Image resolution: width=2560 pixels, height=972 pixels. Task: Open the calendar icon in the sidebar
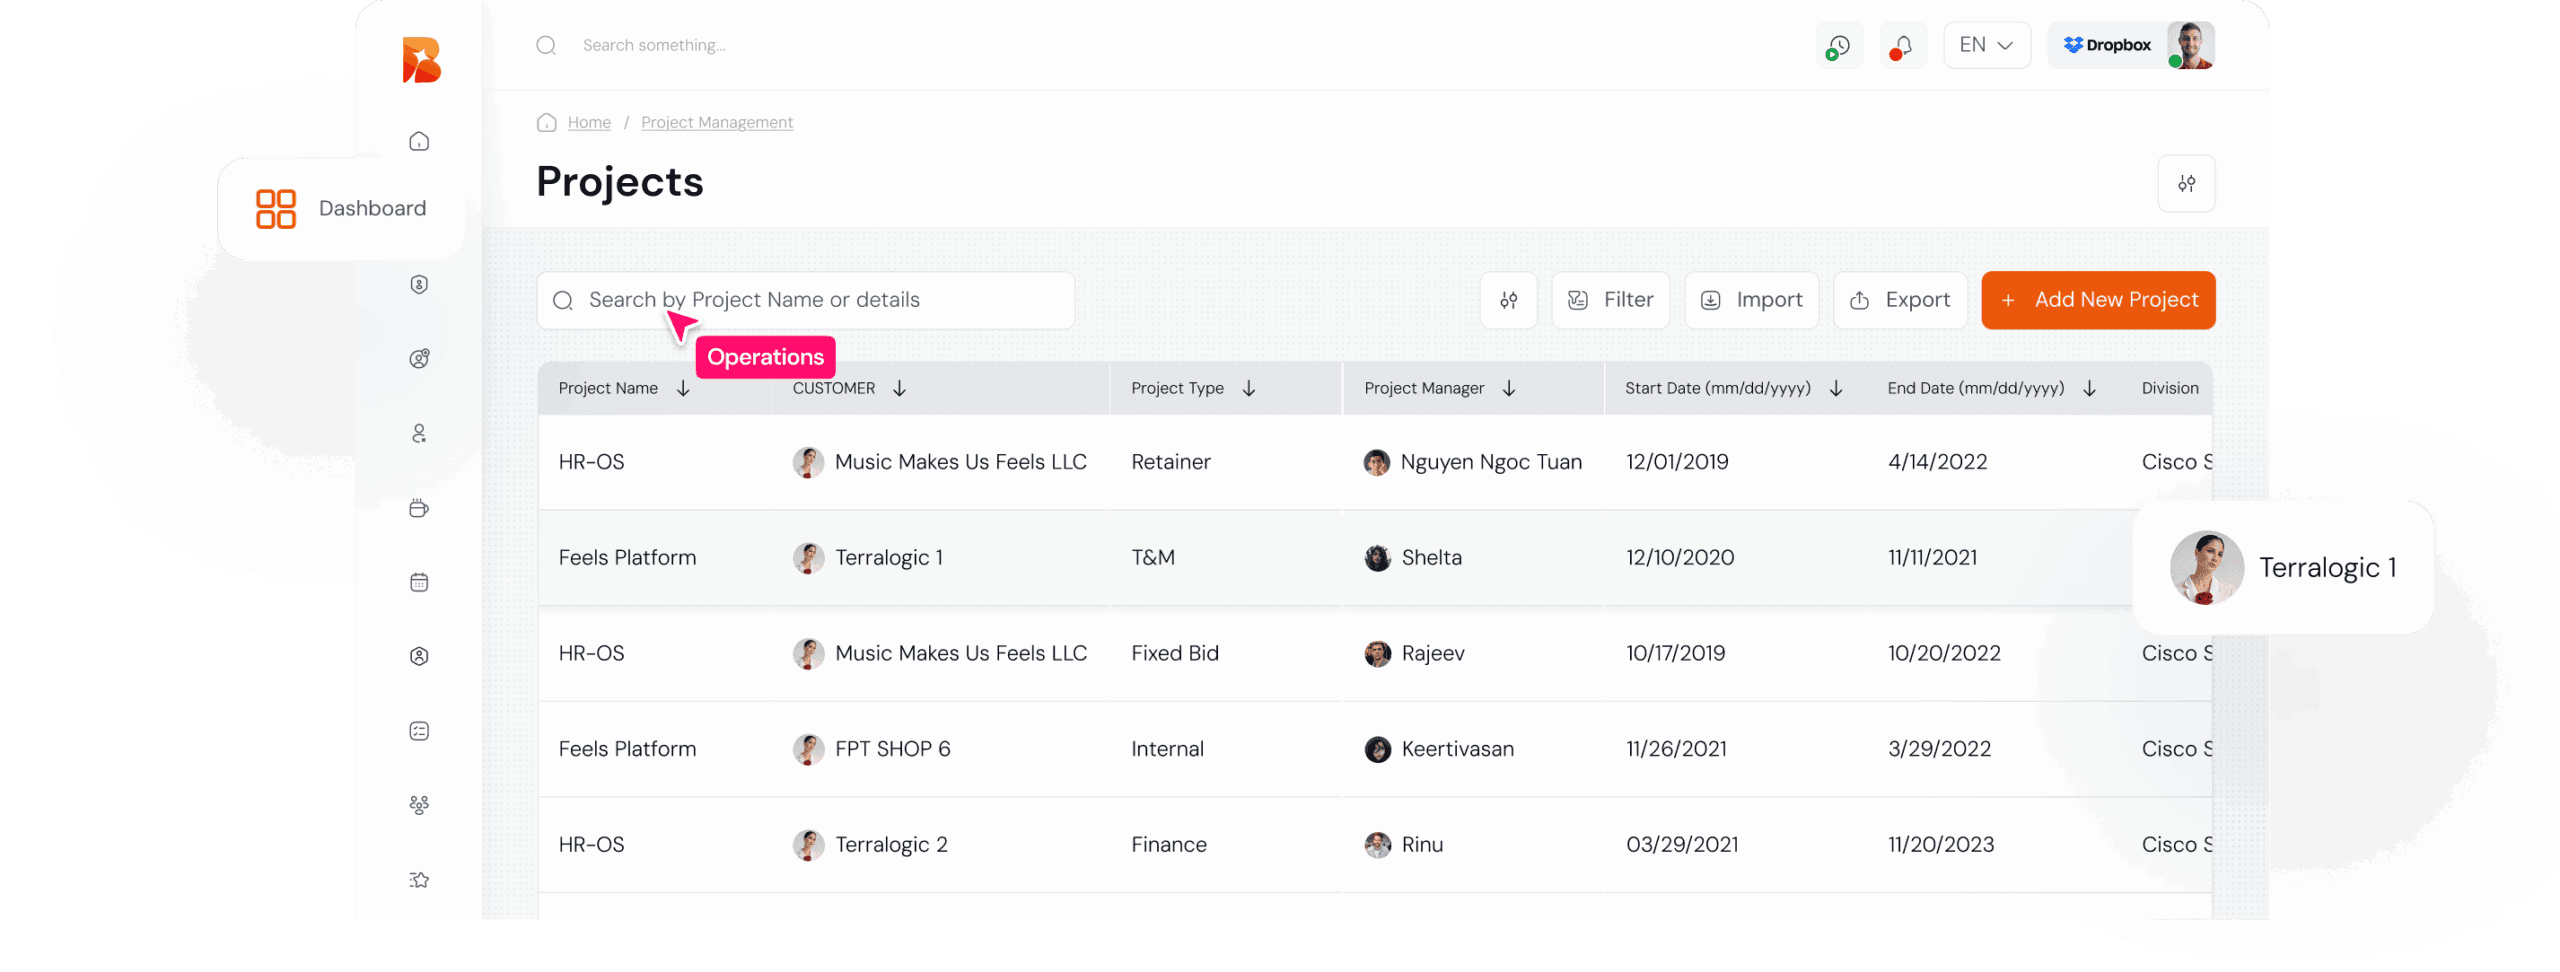419,582
